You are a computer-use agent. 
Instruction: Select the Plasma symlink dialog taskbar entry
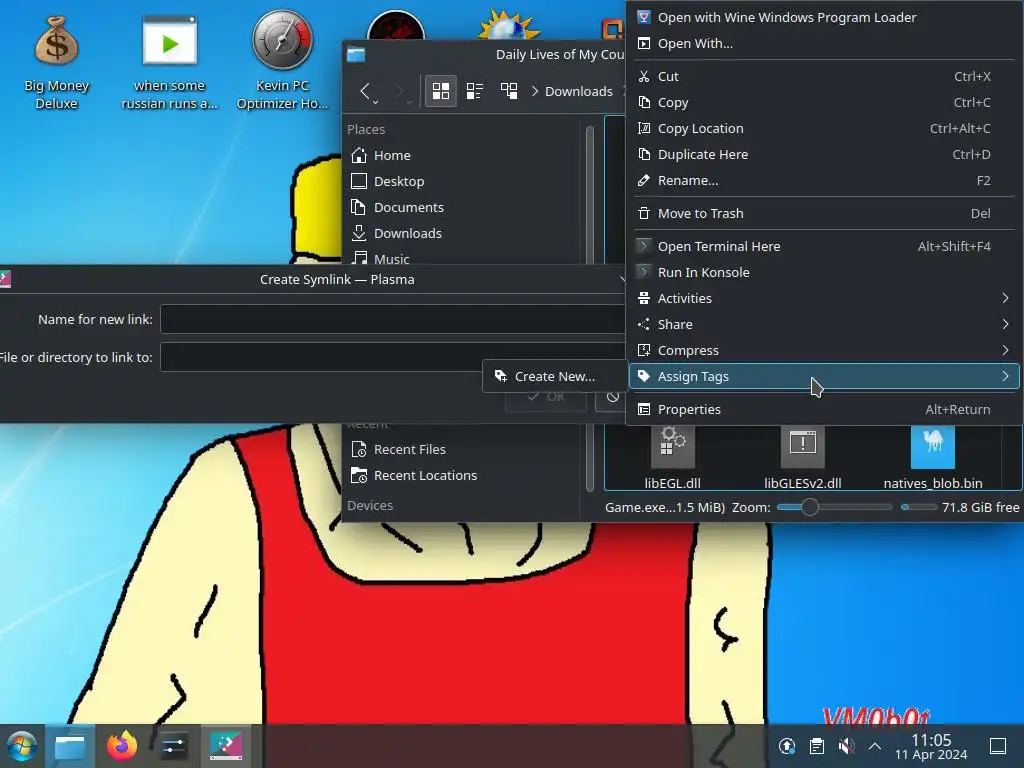tap(226, 746)
